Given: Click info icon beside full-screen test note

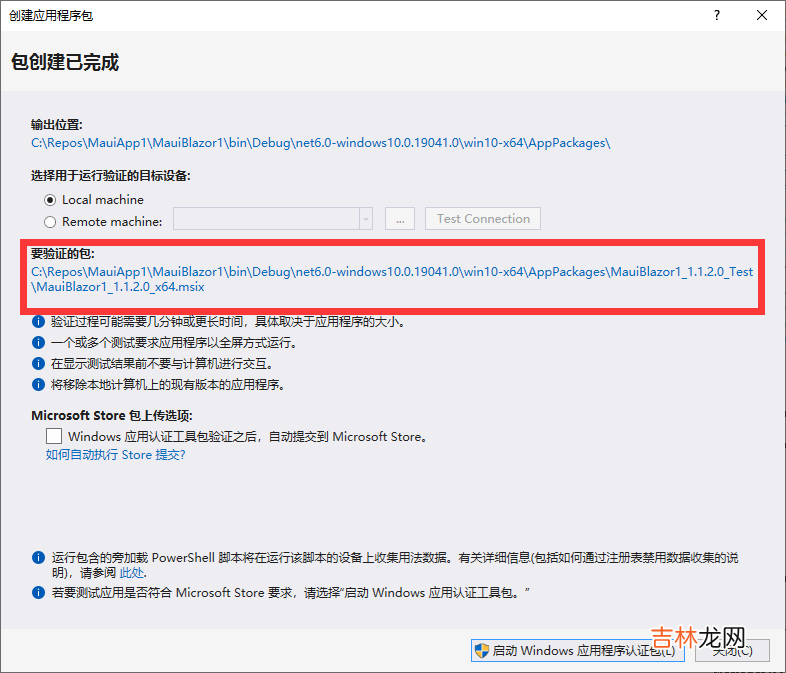Looking at the screenshot, I should 38,343.
